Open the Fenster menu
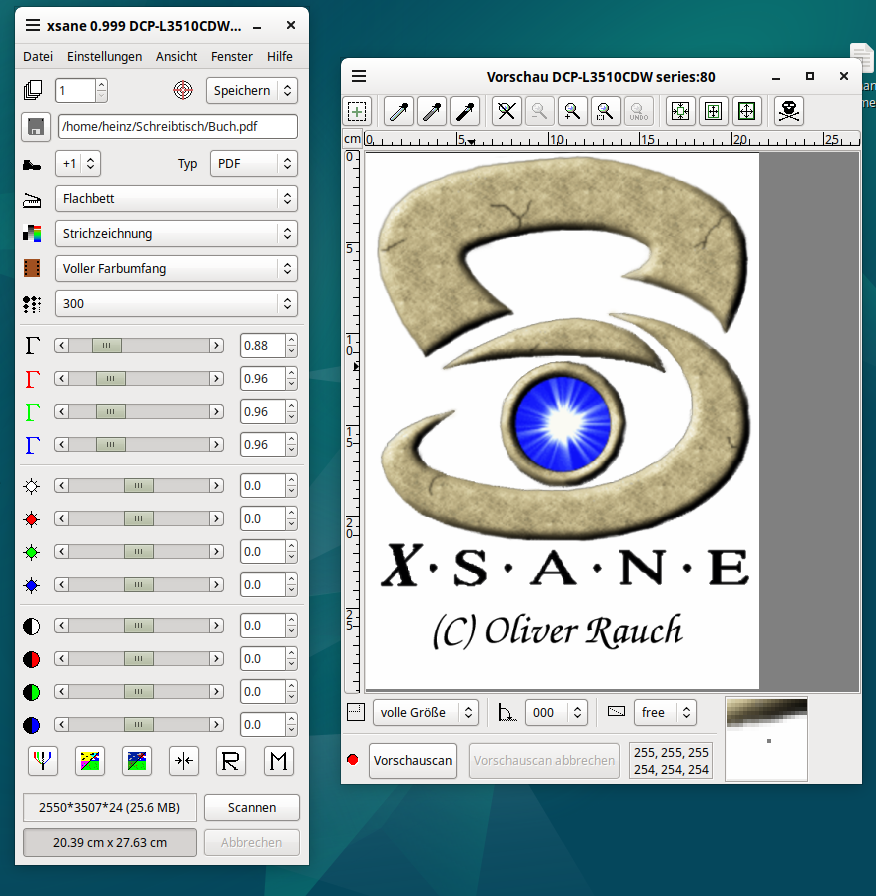Viewport: 876px width, 896px height. coord(231,57)
